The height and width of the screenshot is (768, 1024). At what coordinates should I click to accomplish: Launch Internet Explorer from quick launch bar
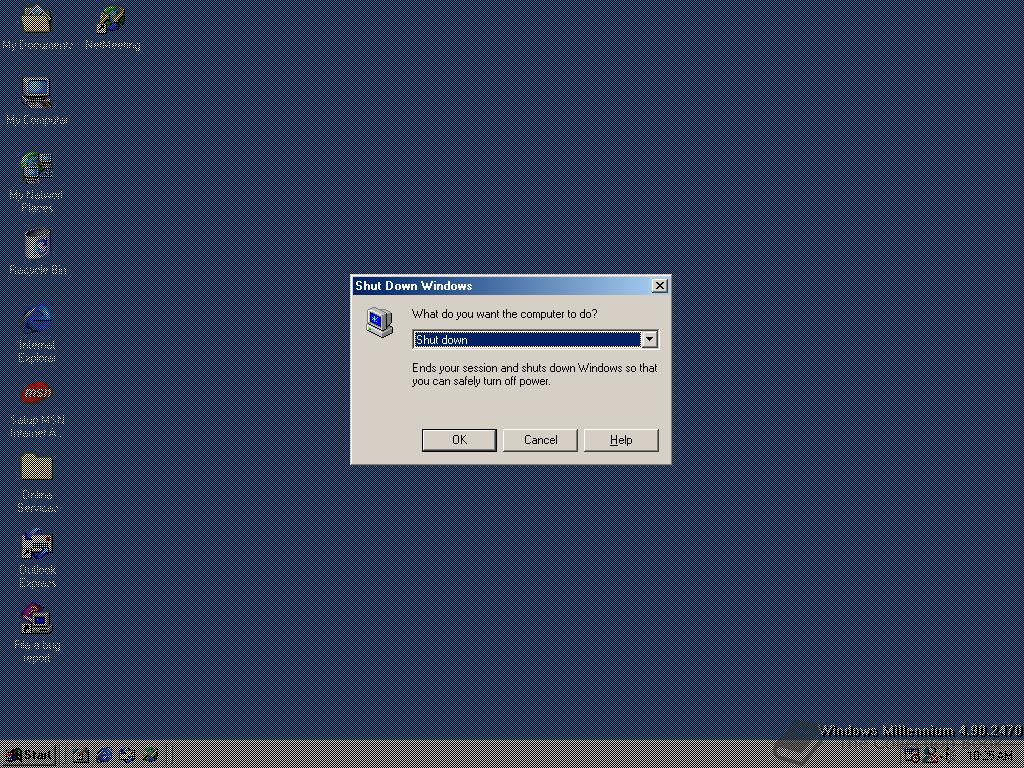click(104, 756)
